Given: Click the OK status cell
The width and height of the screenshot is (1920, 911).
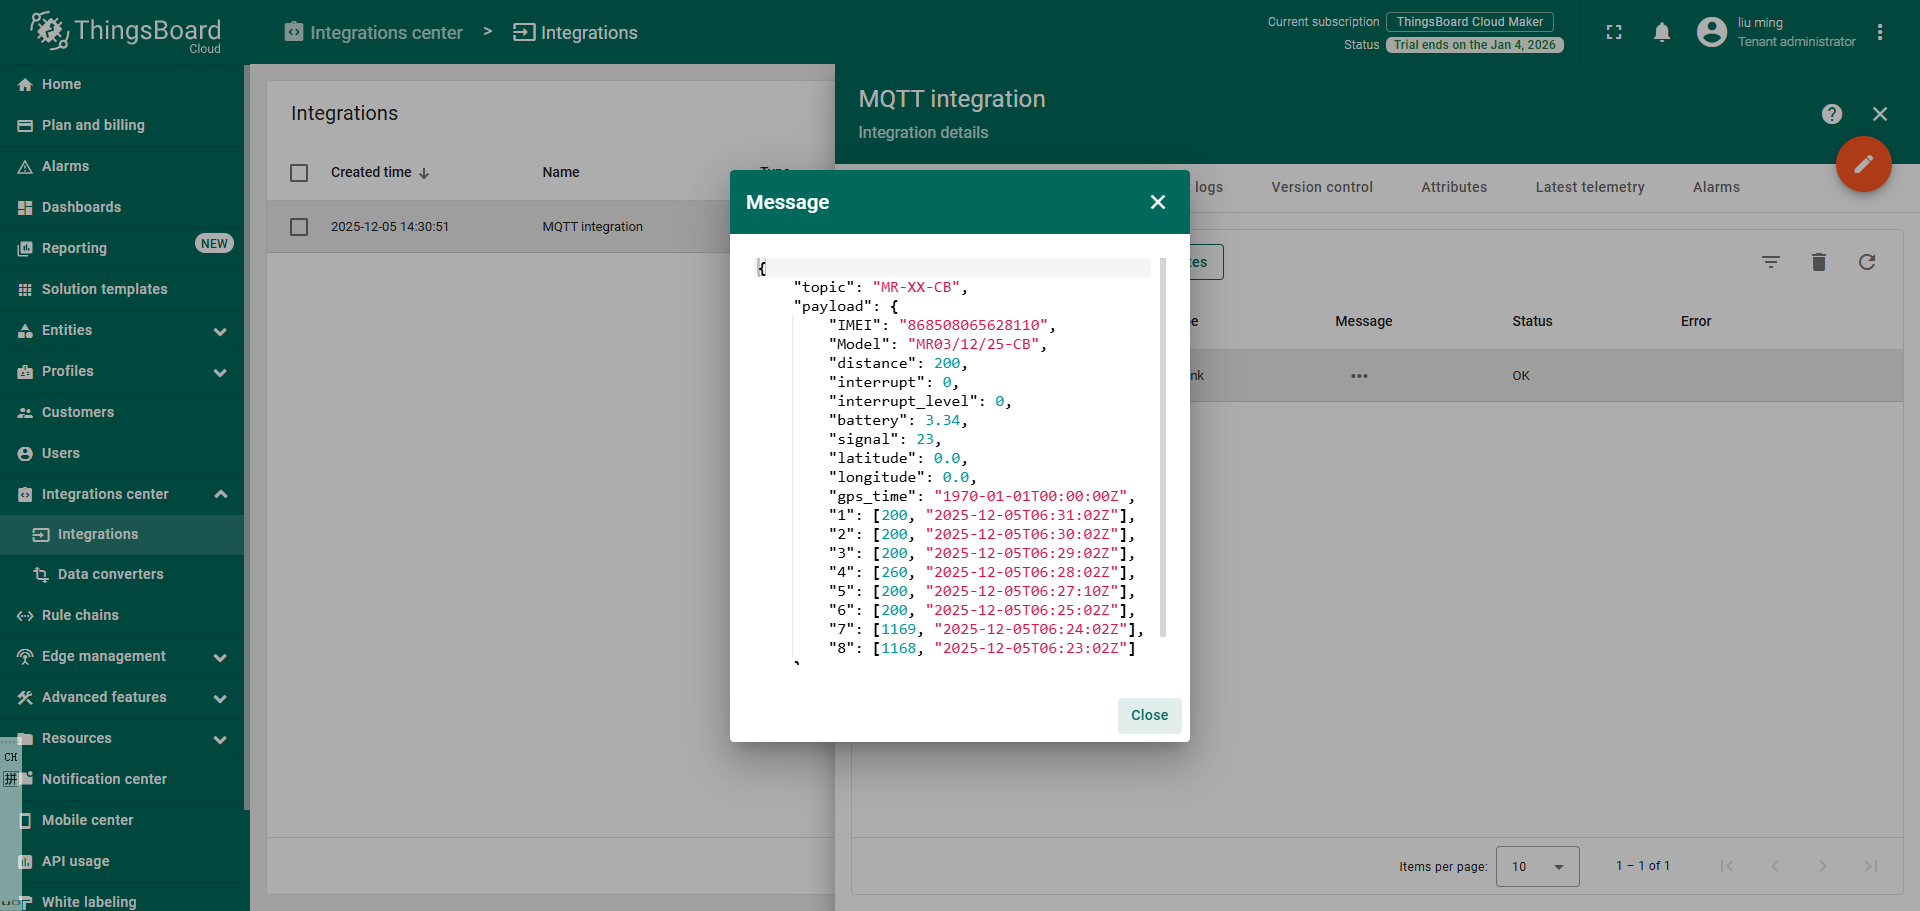Looking at the screenshot, I should (1521, 376).
